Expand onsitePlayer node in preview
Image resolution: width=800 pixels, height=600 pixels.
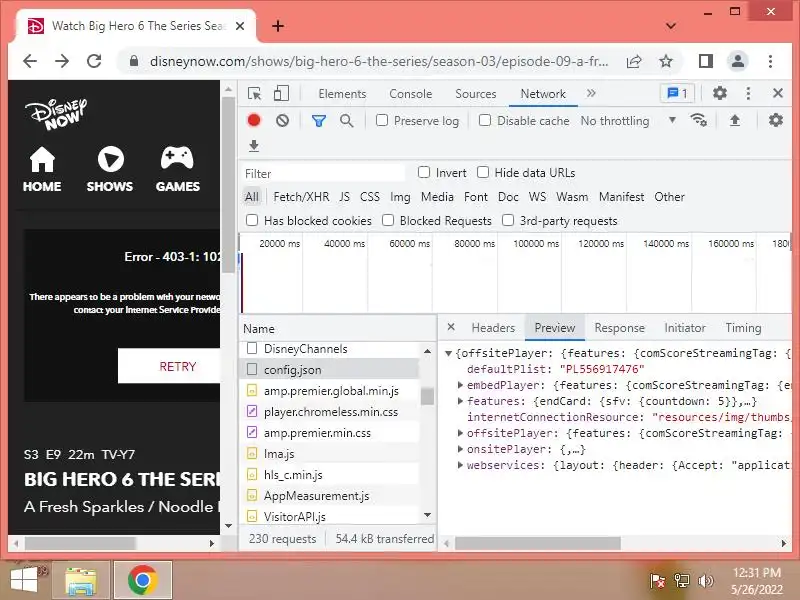[x=460, y=449]
